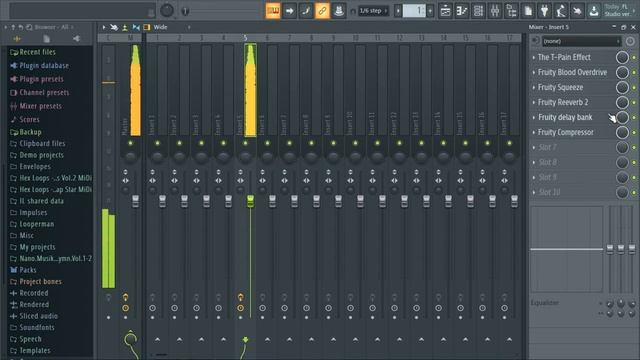640x360 pixels.
Task: Toggle typing keyboard to piano icon
Action: coord(273,11)
